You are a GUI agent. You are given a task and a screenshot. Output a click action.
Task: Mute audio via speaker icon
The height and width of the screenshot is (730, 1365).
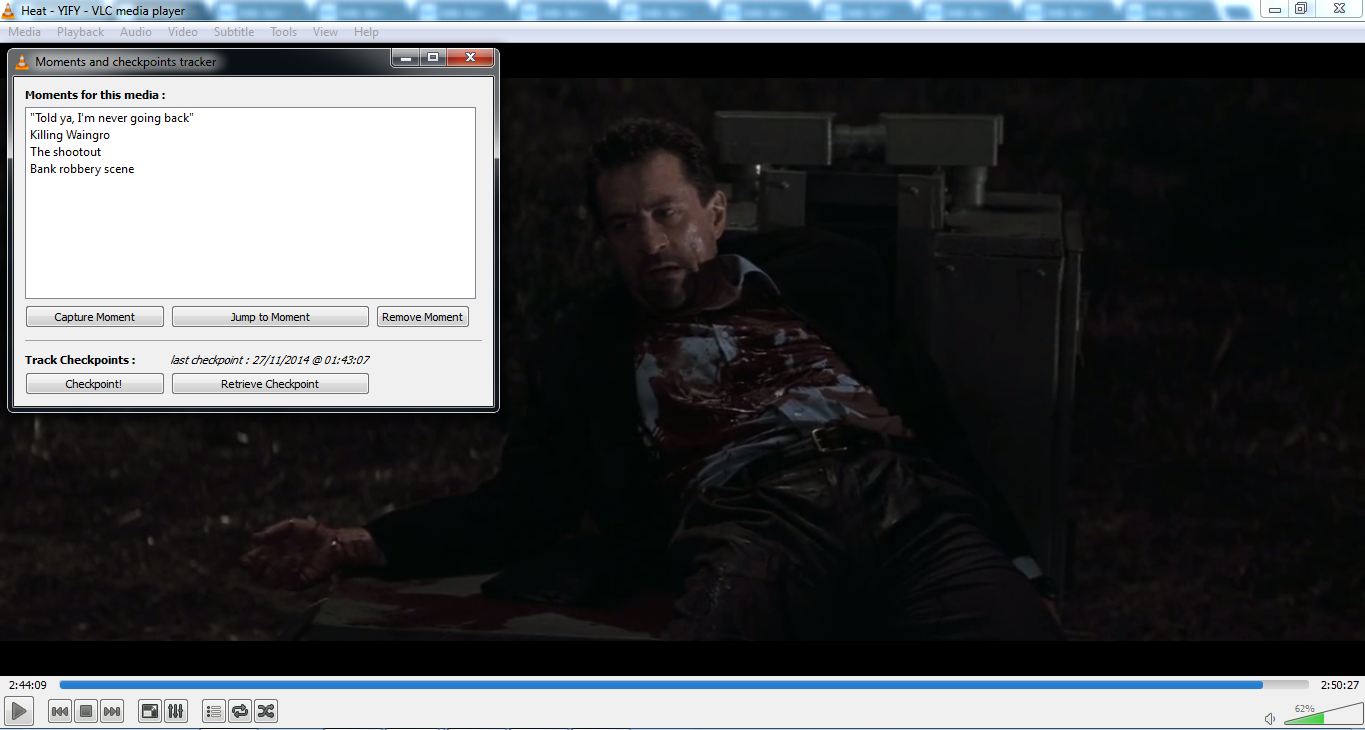coord(1270,718)
